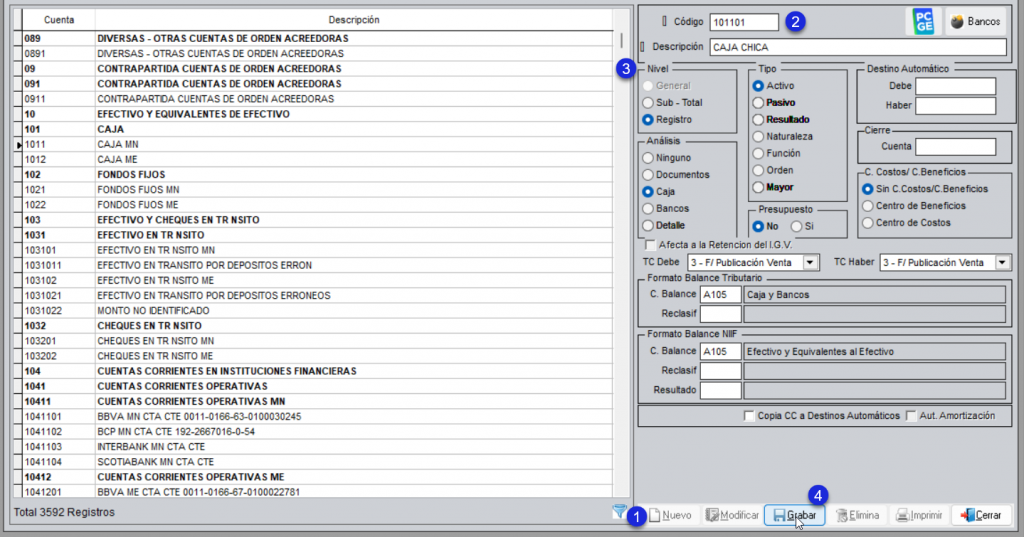Click the Código input field

pyautogui.click(x=744, y=22)
